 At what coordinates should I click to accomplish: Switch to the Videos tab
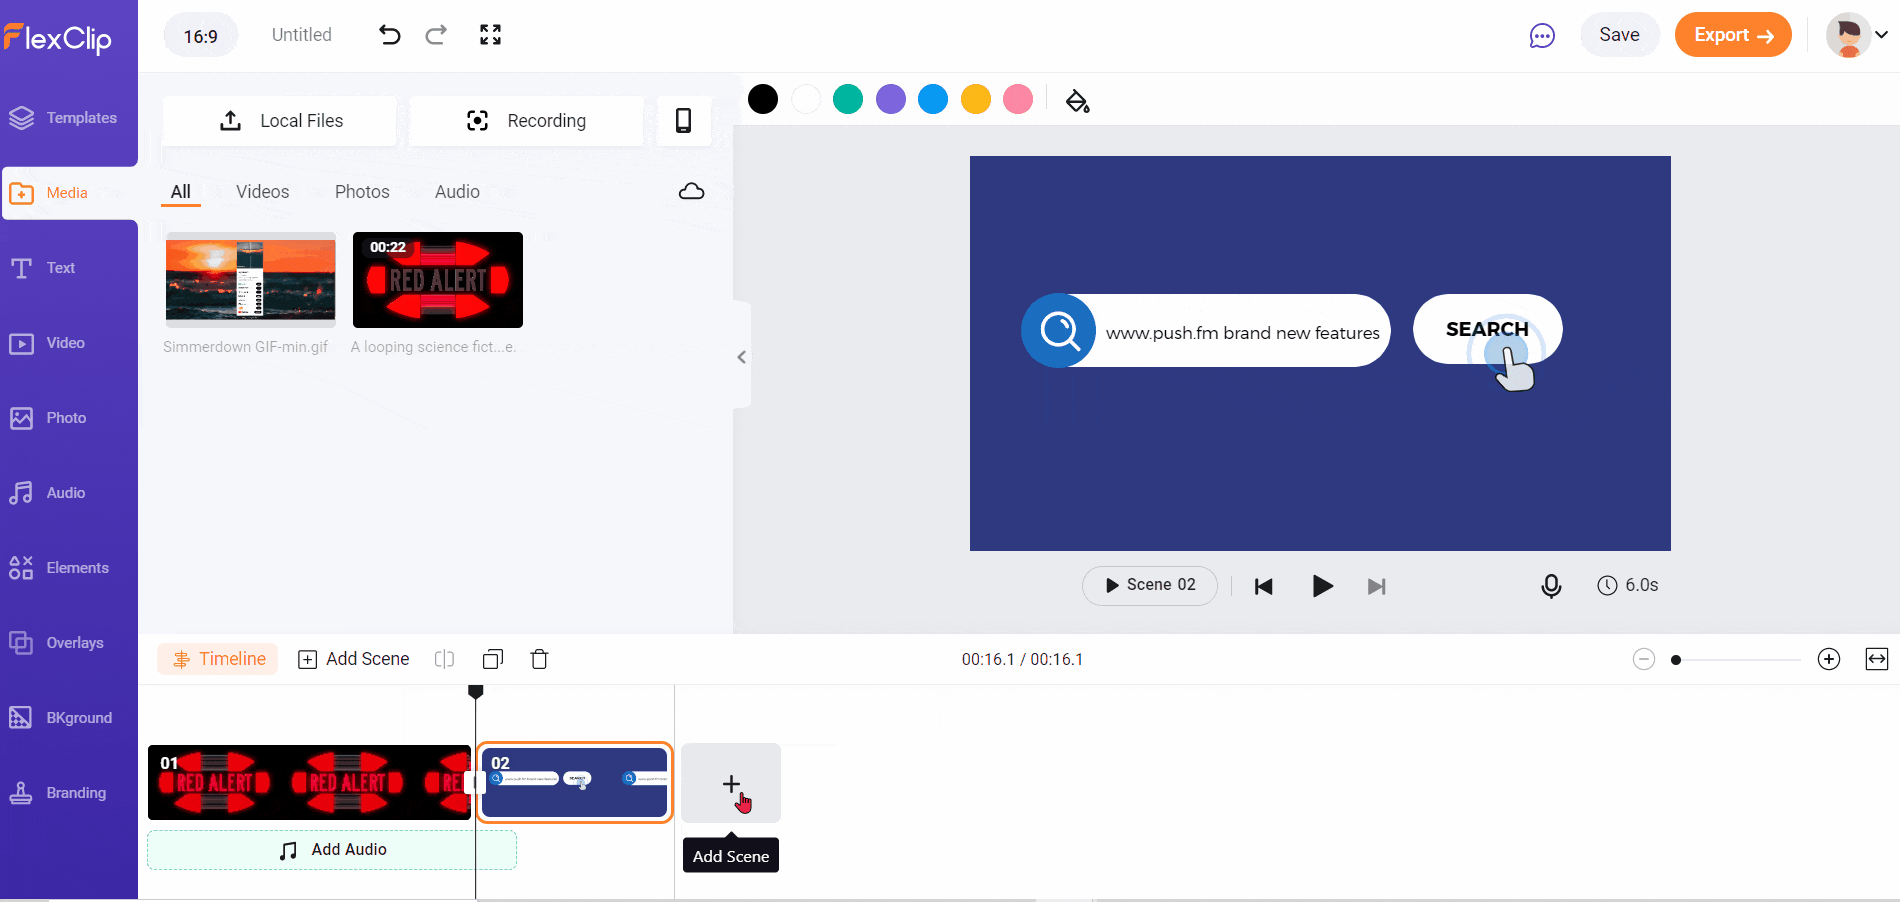point(263,192)
